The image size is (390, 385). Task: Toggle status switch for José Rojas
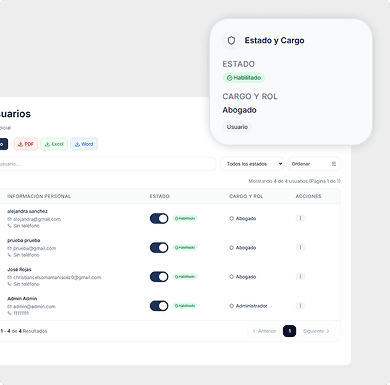coord(159,277)
